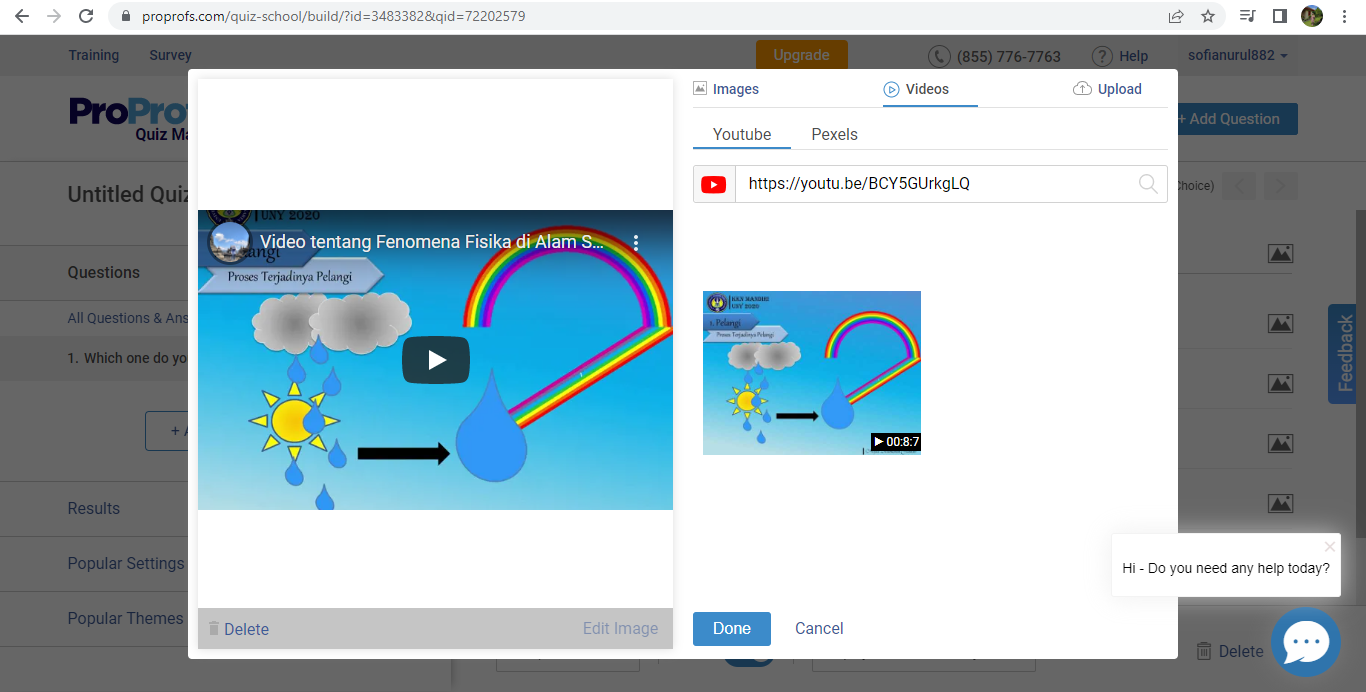Click the red YouTube logo icon
The width and height of the screenshot is (1366, 692).
click(x=714, y=184)
